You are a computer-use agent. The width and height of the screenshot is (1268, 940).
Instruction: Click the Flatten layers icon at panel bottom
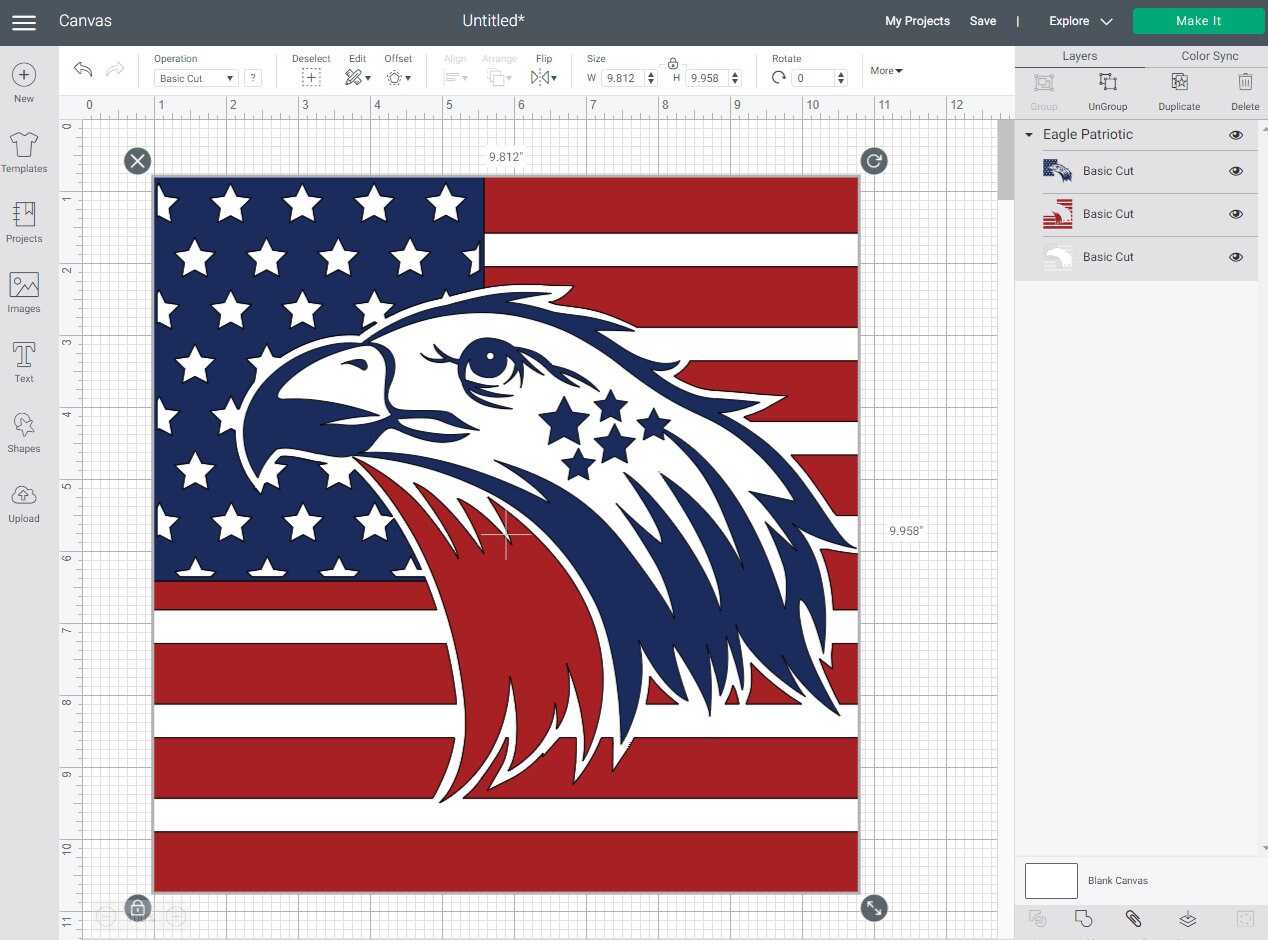coord(1186,918)
